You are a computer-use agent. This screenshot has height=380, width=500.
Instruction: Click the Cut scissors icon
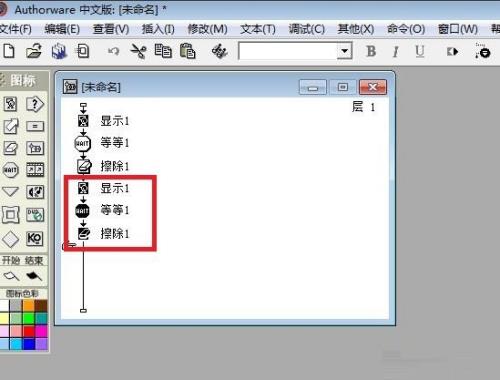(x=138, y=51)
